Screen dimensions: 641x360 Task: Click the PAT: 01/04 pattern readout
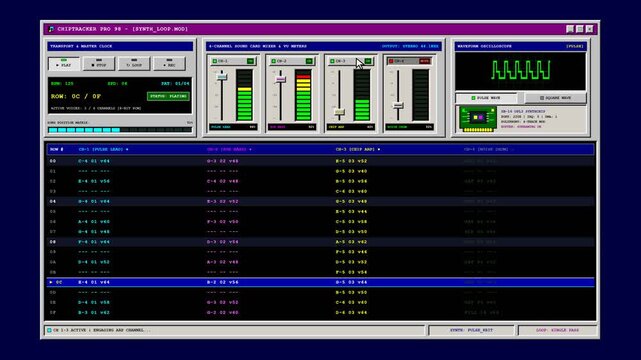pyautogui.click(x=175, y=83)
